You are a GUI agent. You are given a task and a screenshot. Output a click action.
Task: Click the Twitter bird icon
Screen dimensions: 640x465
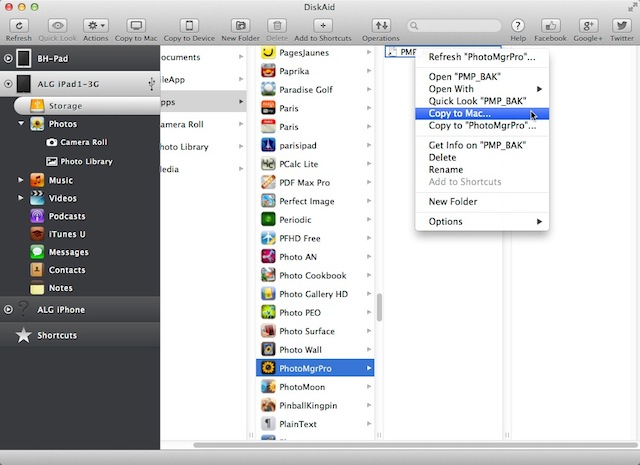[622, 26]
